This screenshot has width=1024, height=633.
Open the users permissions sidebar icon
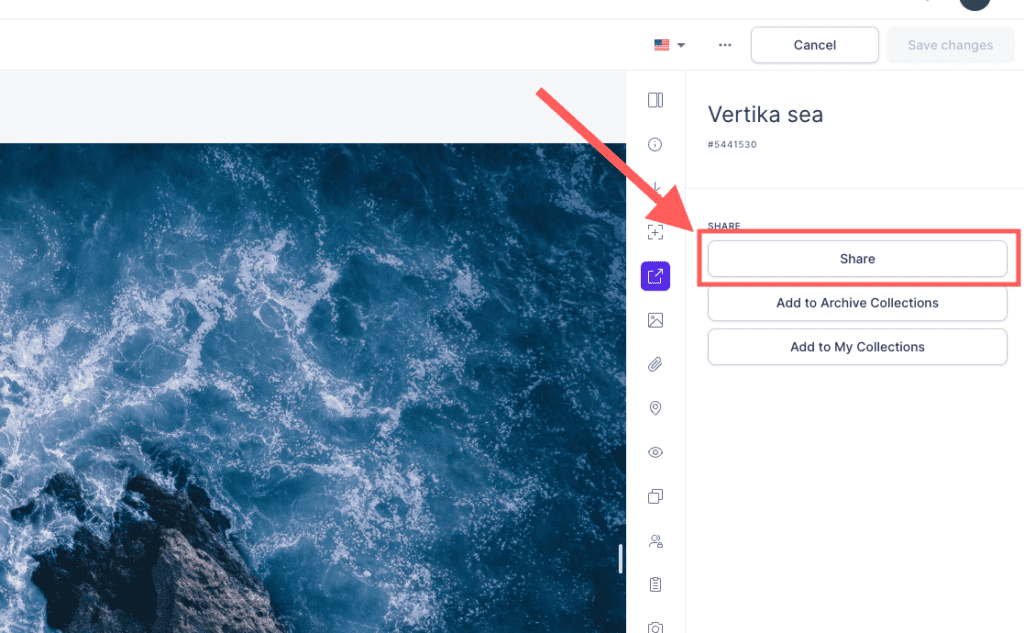[x=655, y=541]
